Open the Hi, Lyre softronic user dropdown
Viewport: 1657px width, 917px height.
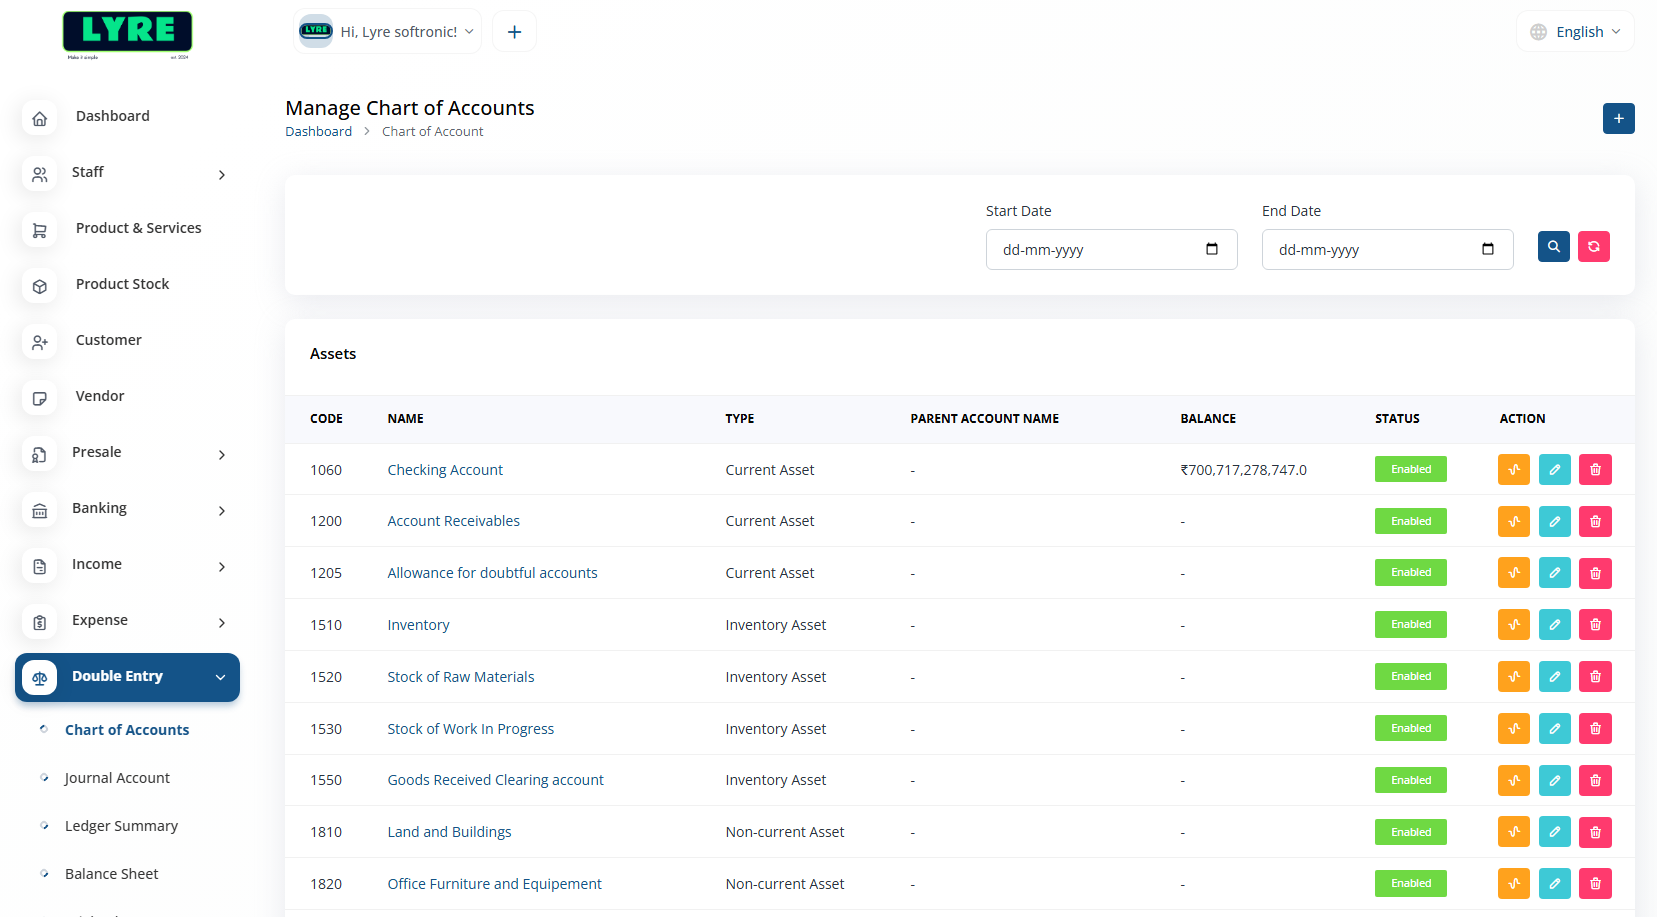point(388,32)
